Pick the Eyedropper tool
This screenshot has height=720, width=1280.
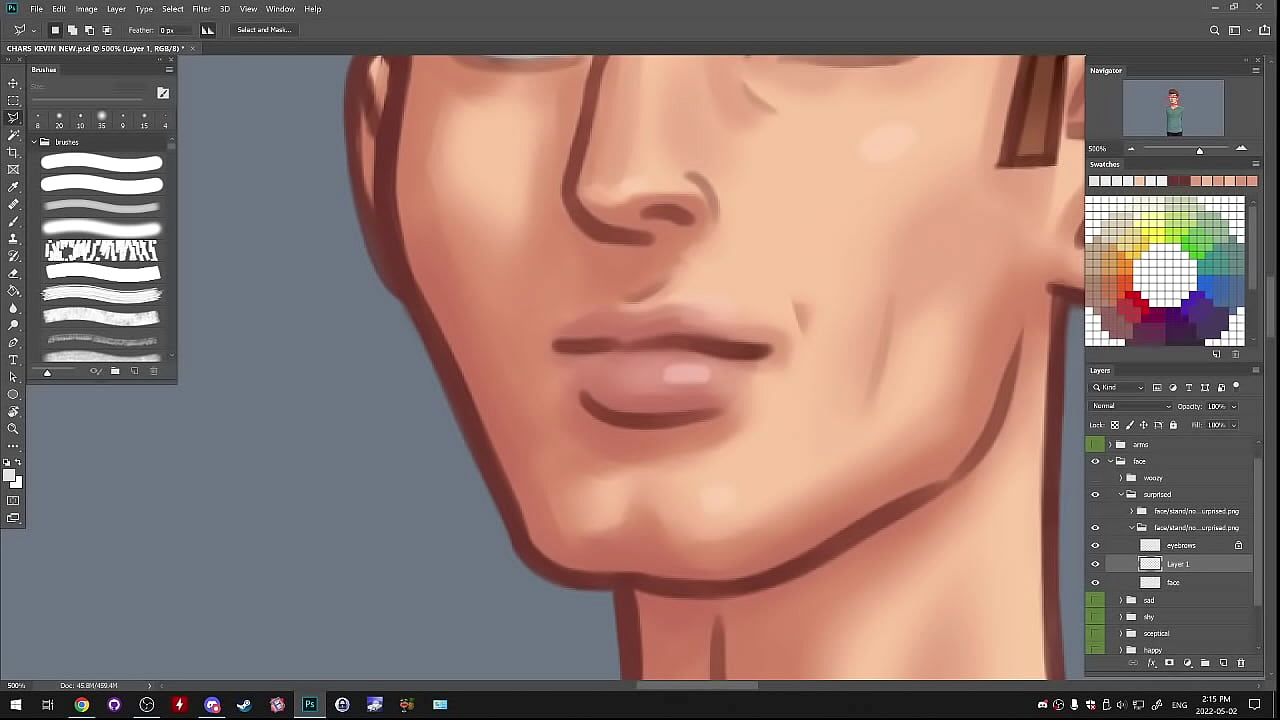click(x=13, y=187)
